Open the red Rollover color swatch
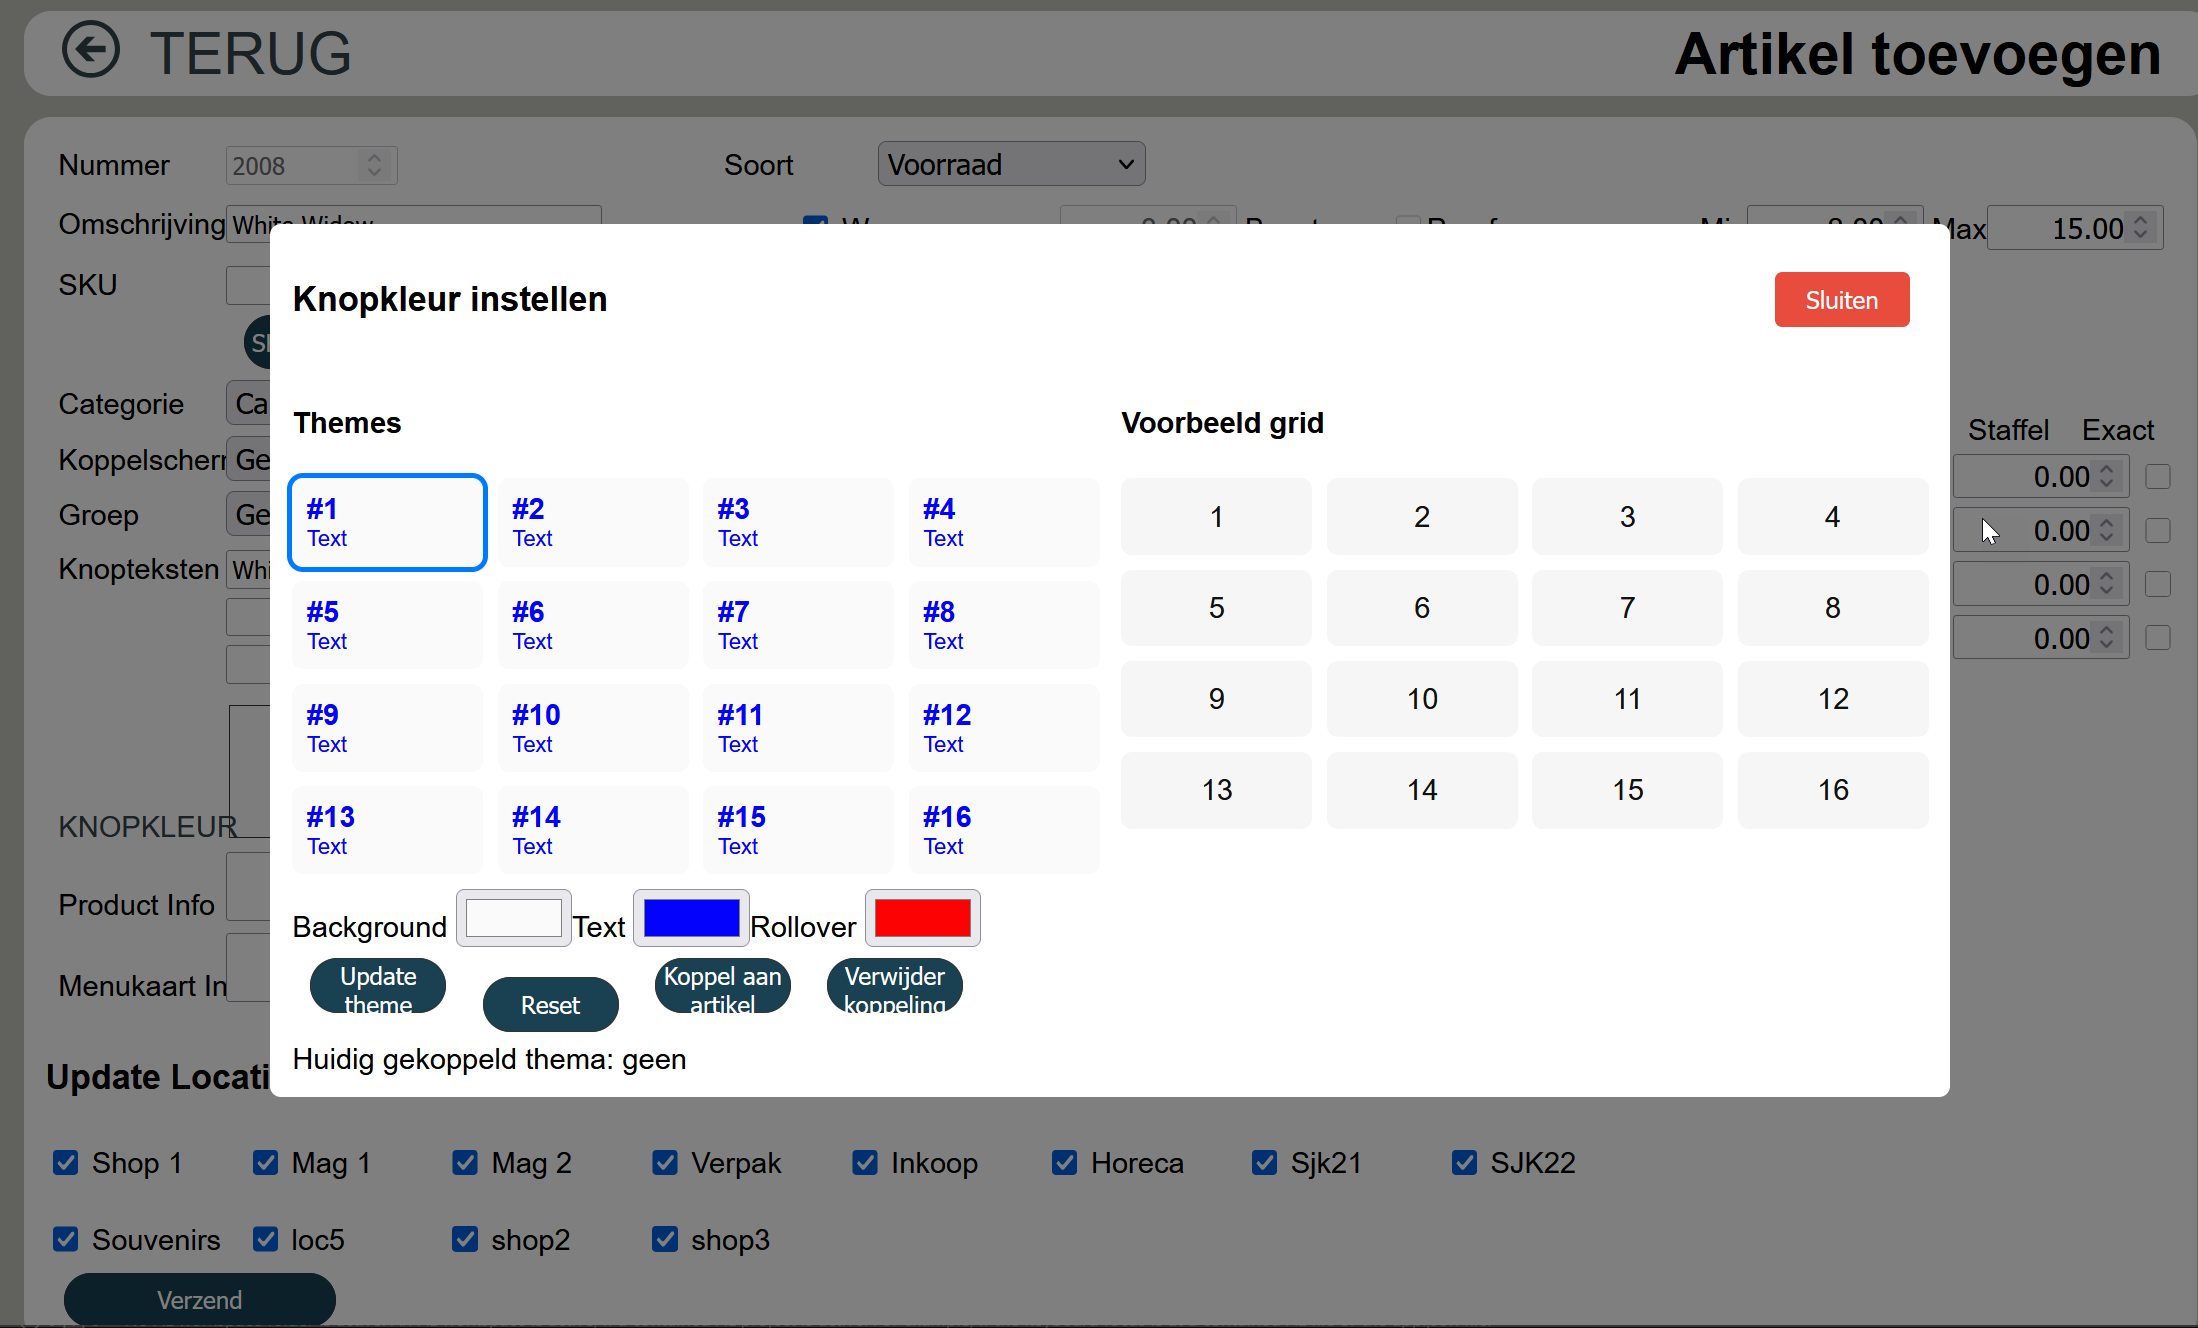The width and height of the screenshot is (2198, 1328). [922, 918]
